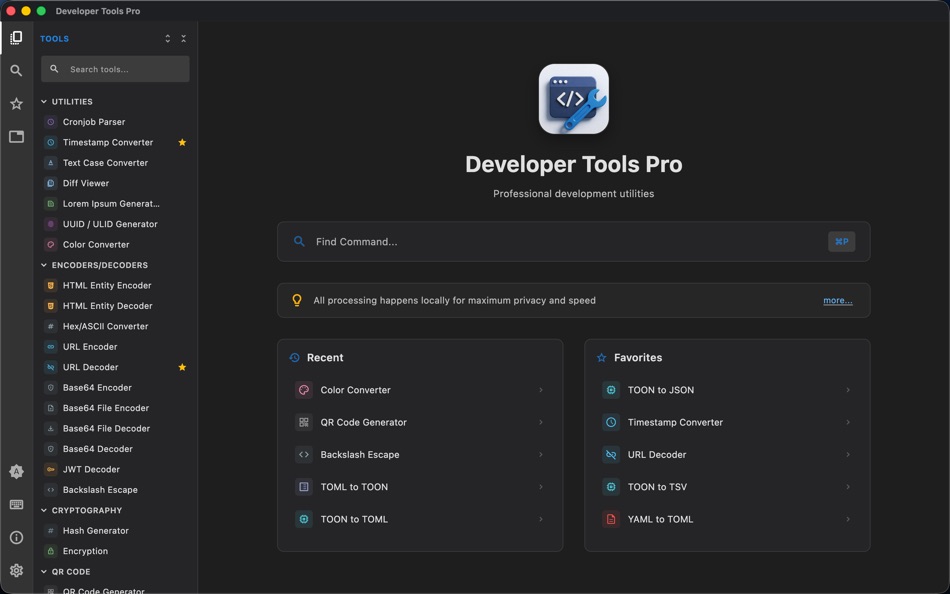Collapse the UTILITIES section
950x594 pixels.
[43, 101]
